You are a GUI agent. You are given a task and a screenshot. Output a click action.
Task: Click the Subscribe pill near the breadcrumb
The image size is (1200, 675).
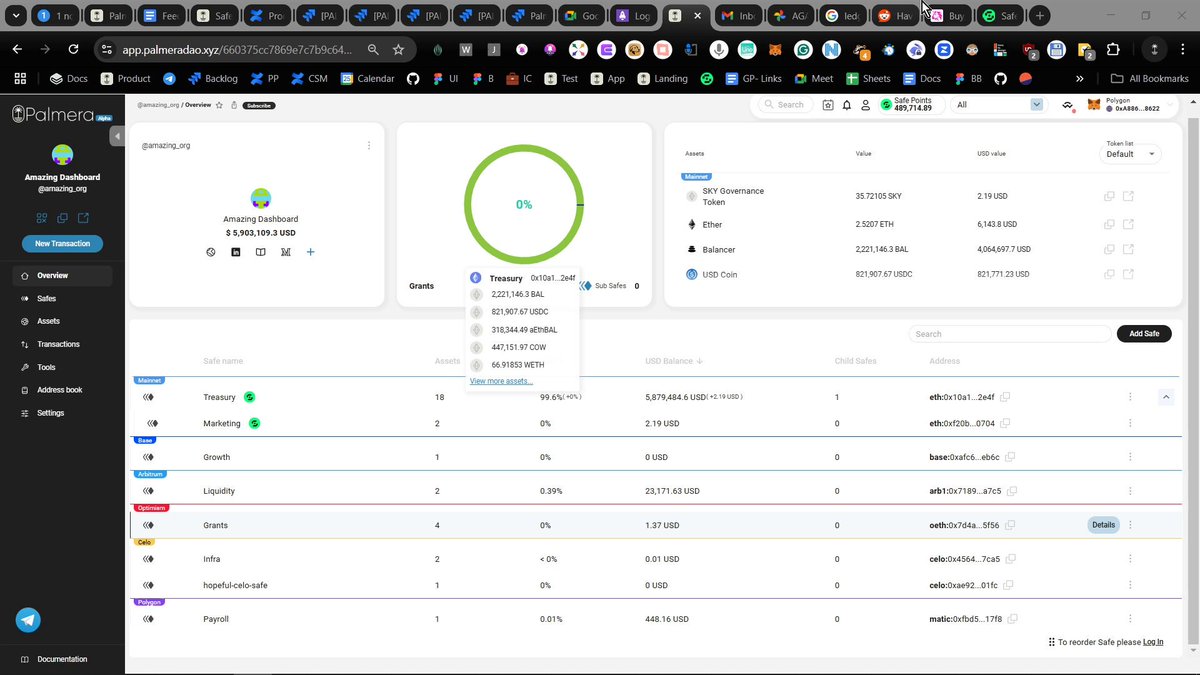tap(258, 105)
